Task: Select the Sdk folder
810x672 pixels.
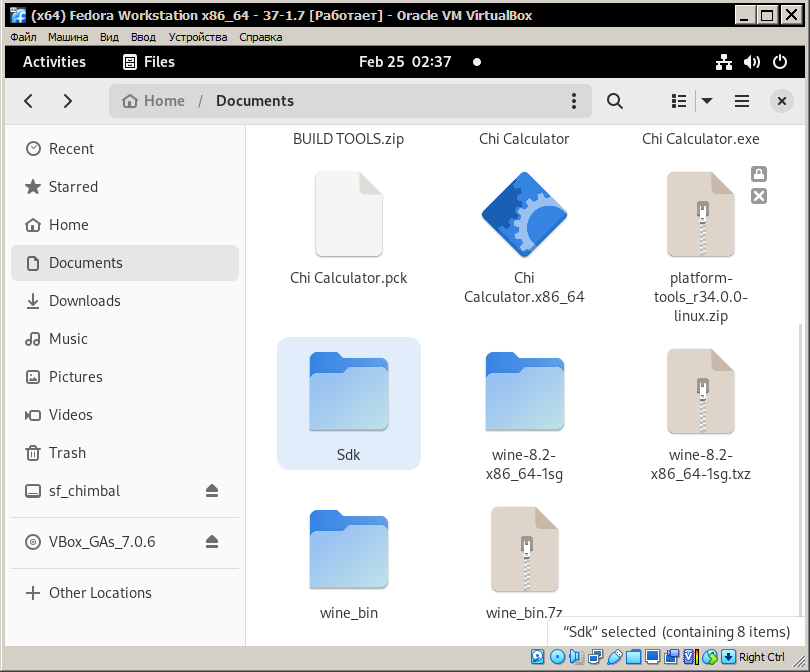Action: 349,403
